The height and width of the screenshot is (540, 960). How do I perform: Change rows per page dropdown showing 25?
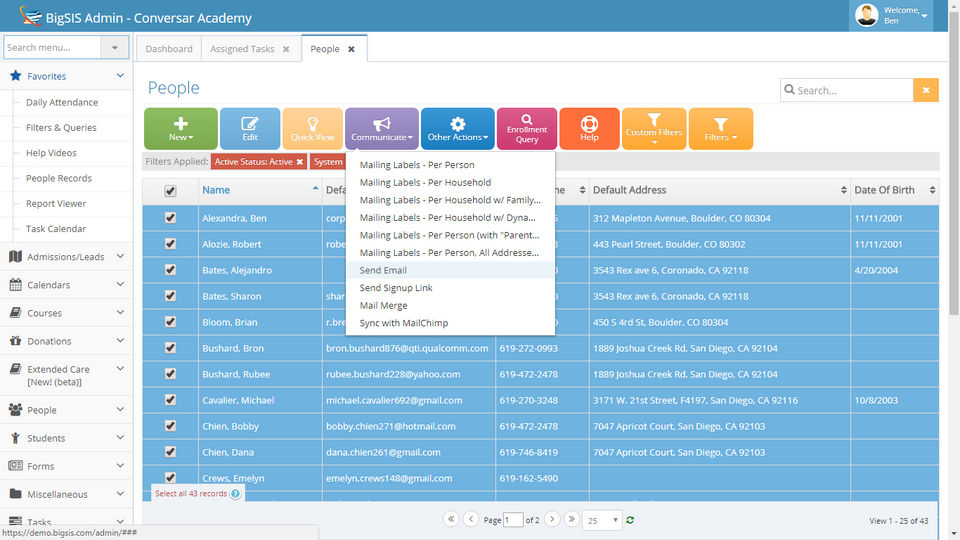coord(602,520)
